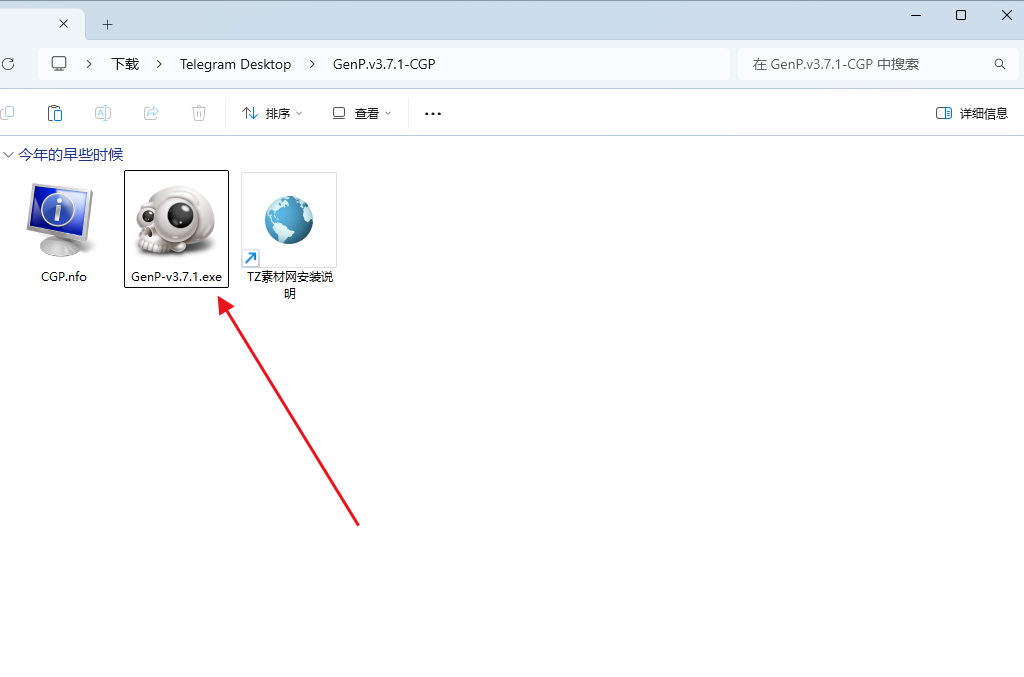Click the refresh icon by the address bar
This screenshot has height=677, width=1024.
8,64
